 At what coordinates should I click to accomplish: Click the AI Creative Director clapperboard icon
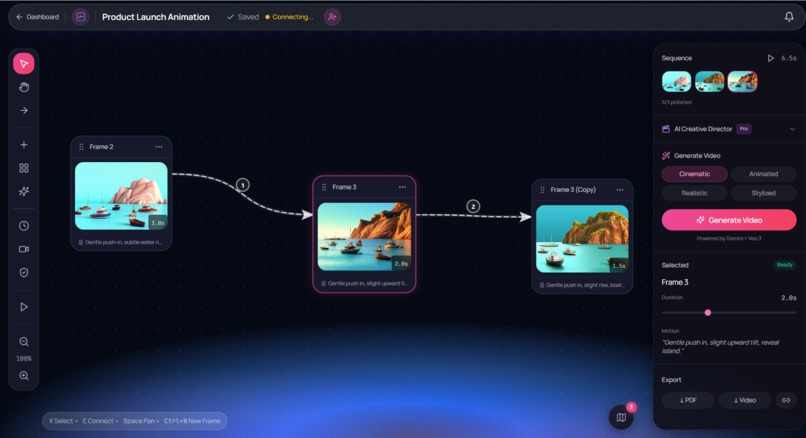[666, 129]
